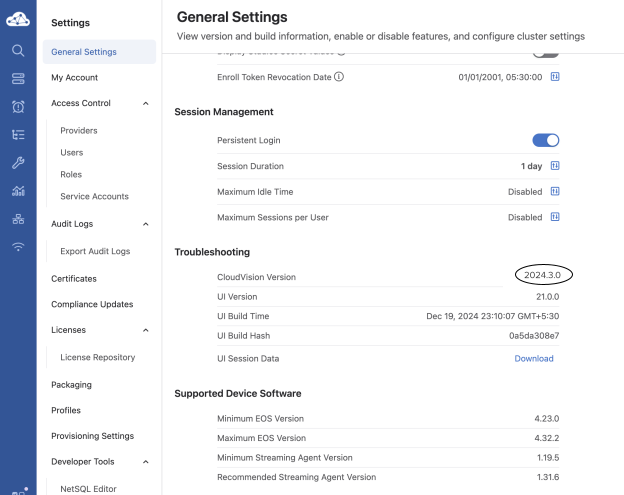The image size is (624, 495).
Task: Click Minimum EOS Version value 4.23.0
Action: tap(546, 419)
